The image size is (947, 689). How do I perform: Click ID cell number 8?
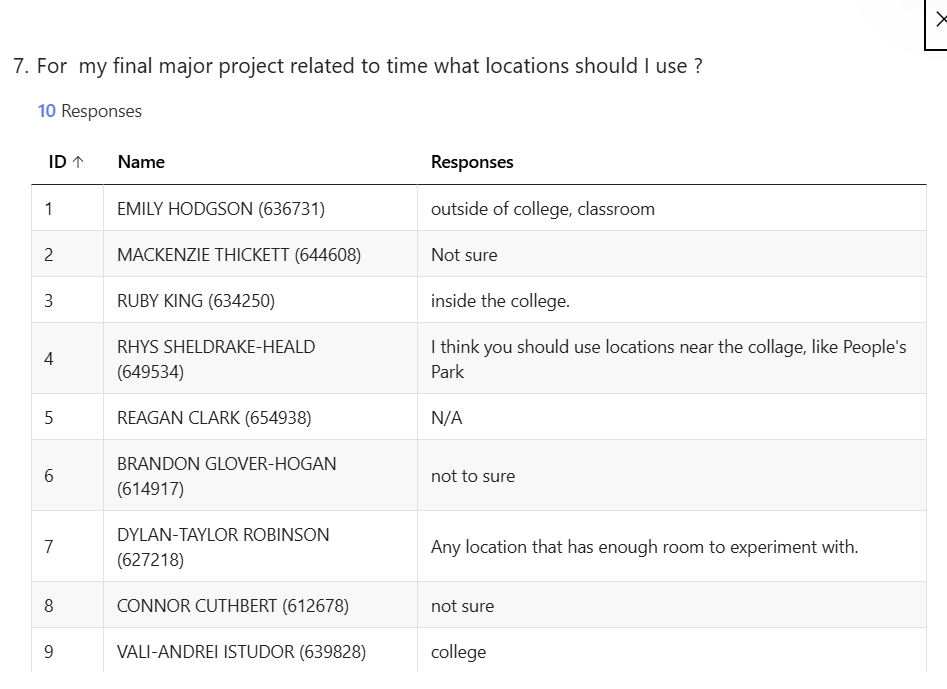(48, 606)
